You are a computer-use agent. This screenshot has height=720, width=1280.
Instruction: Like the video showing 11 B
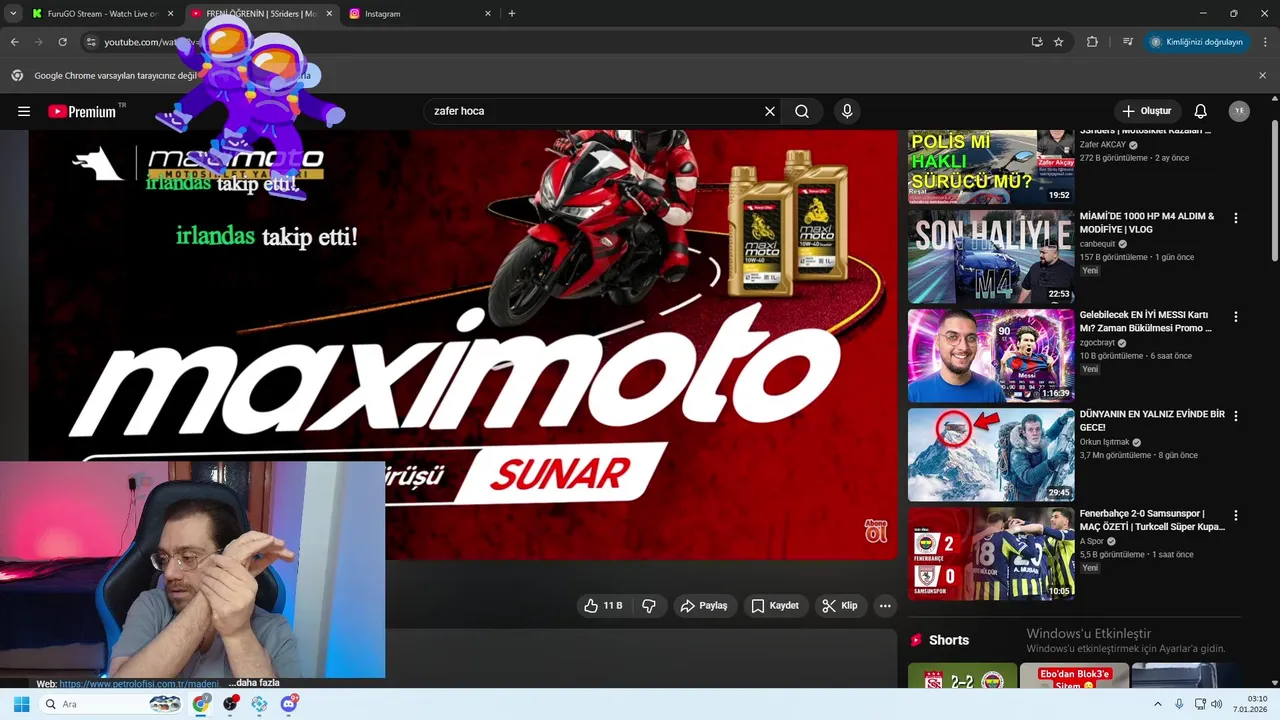pyautogui.click(x=604, y=605)
